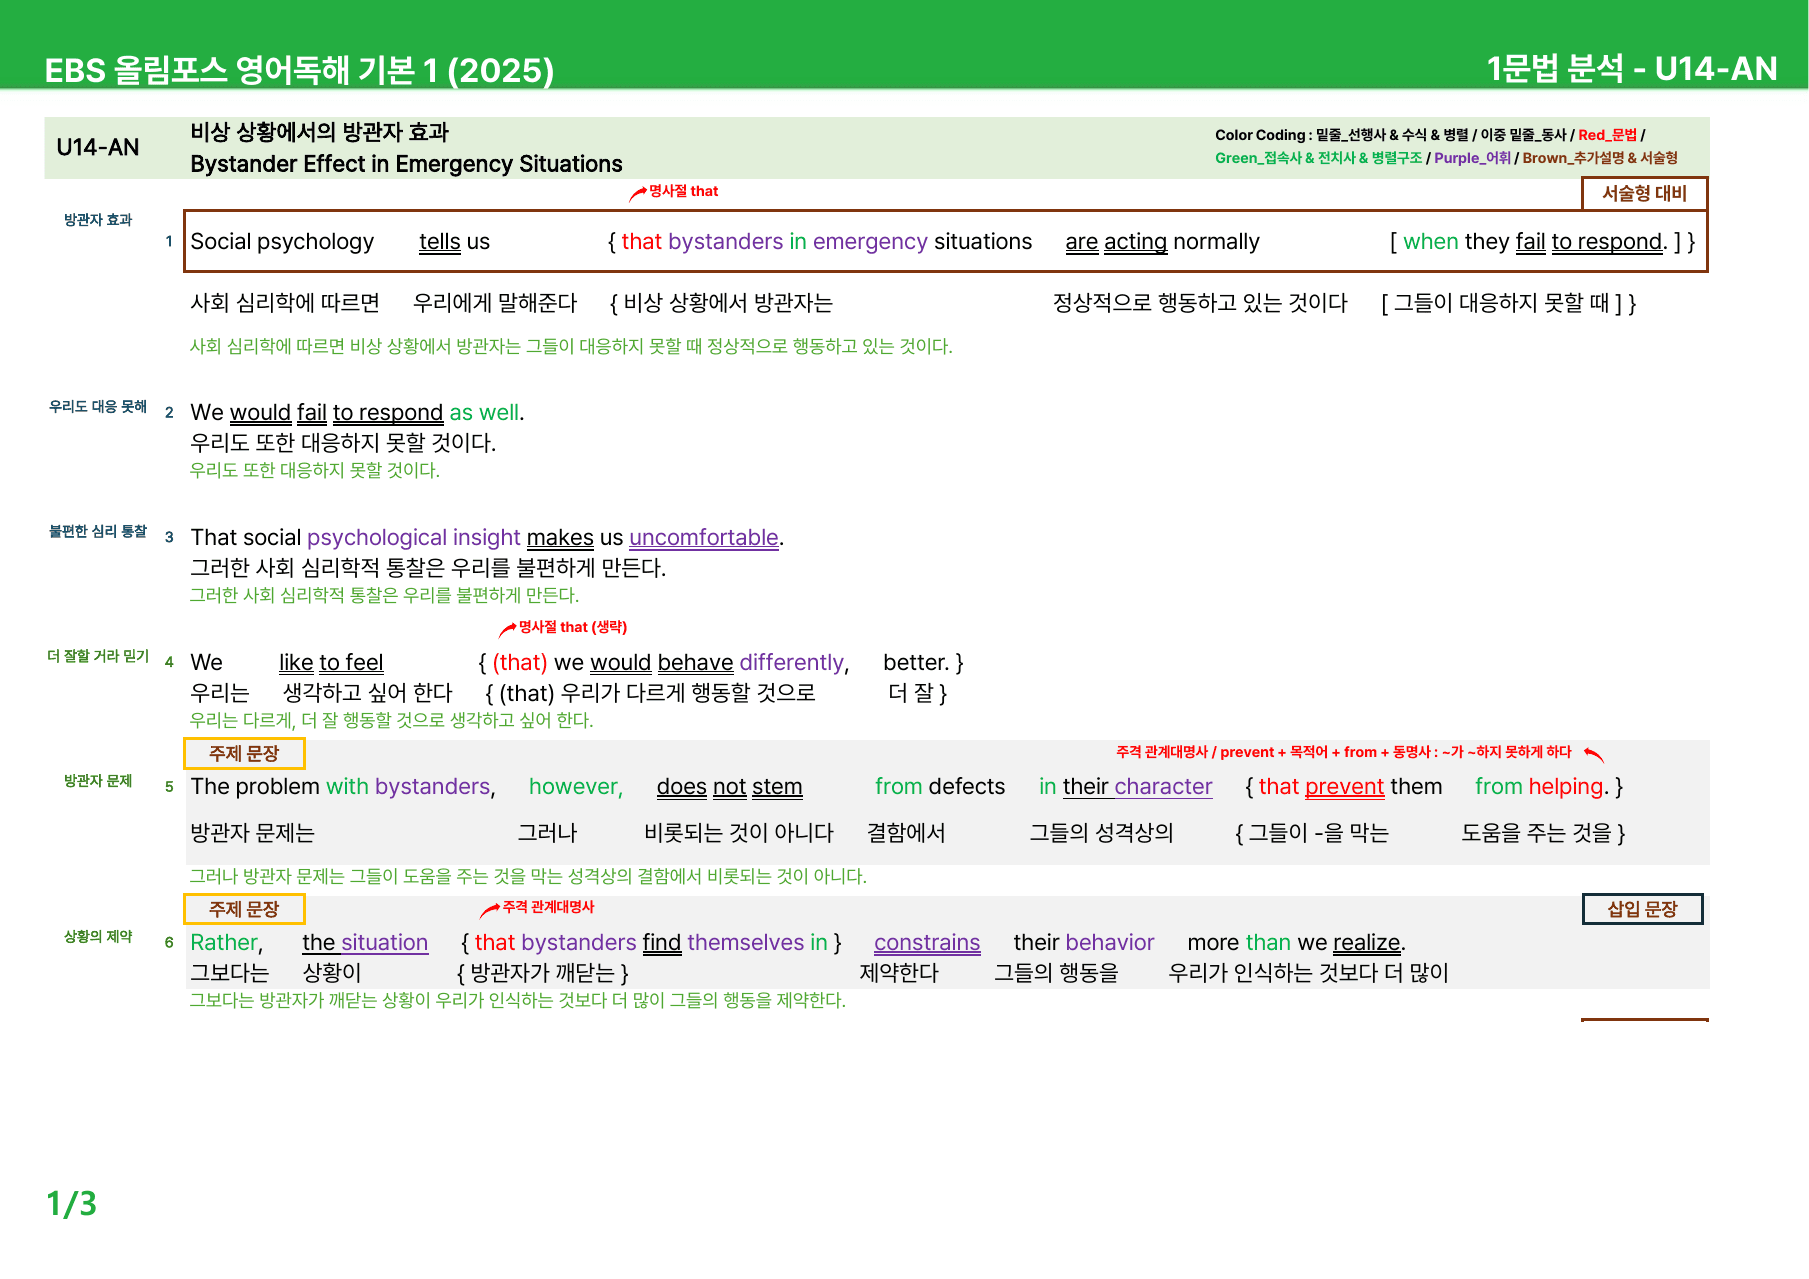Click 'that bystanders find themselves in' clause
The image size is (1809, 1279).
651,943
